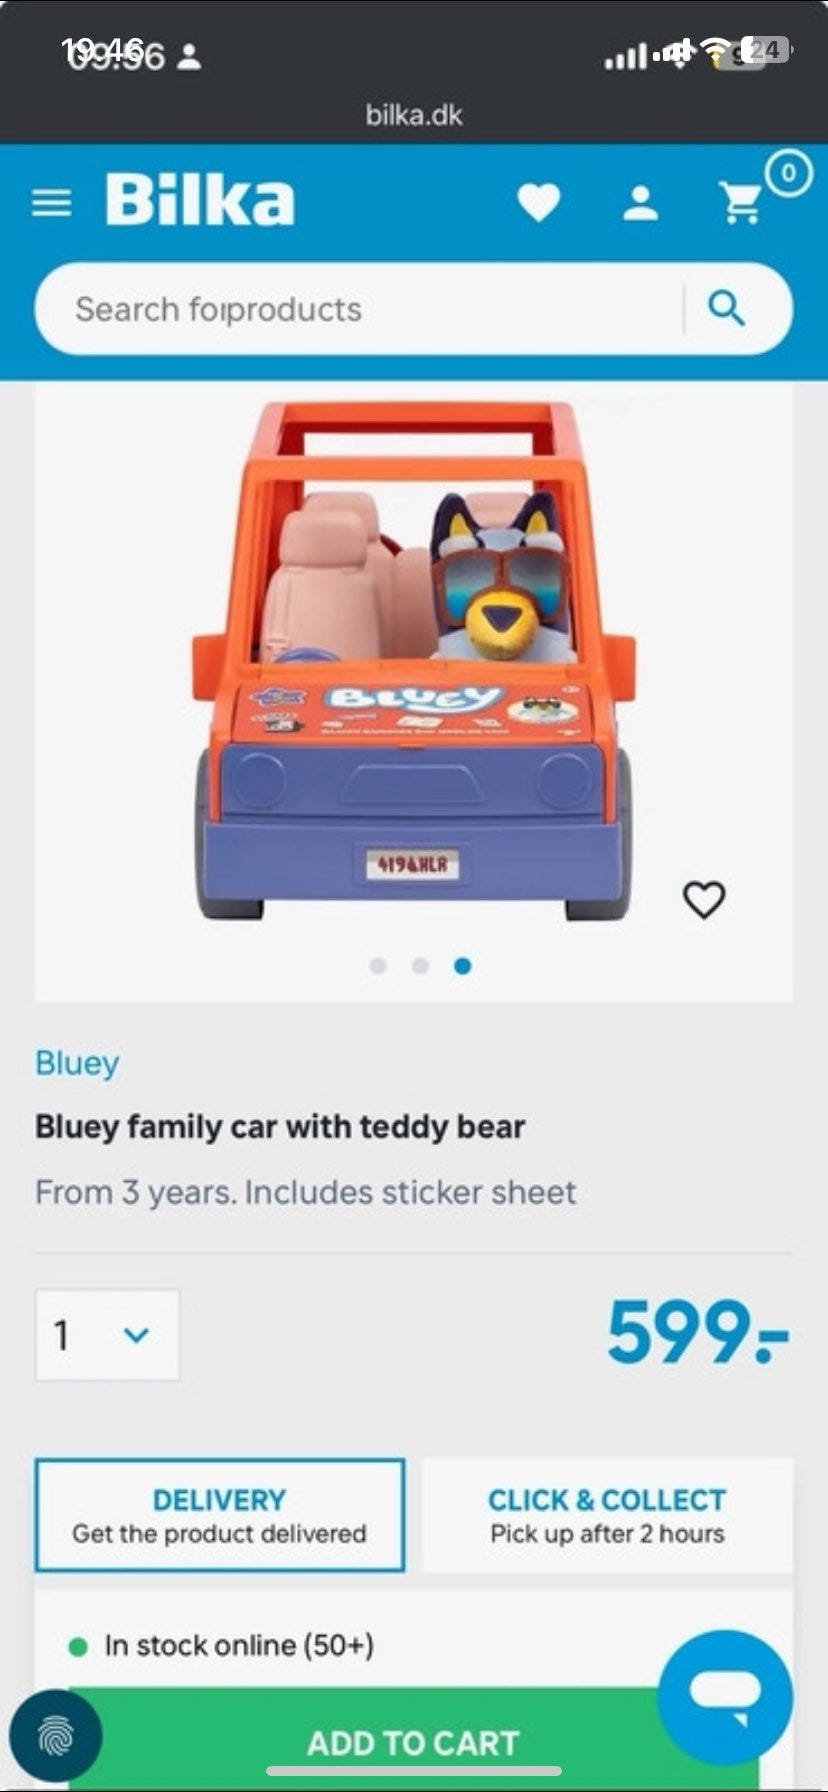This screenshot has width=828, height=1792.
Task: Tap the search magnifier icon
Action: 727,308
